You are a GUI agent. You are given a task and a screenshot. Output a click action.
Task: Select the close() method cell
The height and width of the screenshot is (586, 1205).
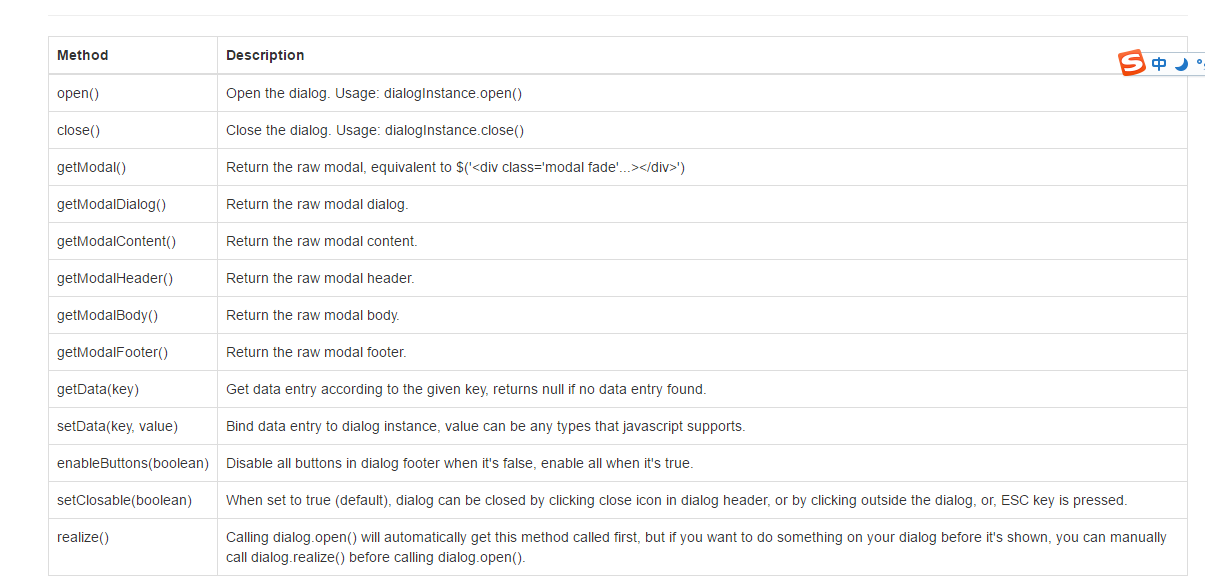pyautogui.click(x=133, y=130)
